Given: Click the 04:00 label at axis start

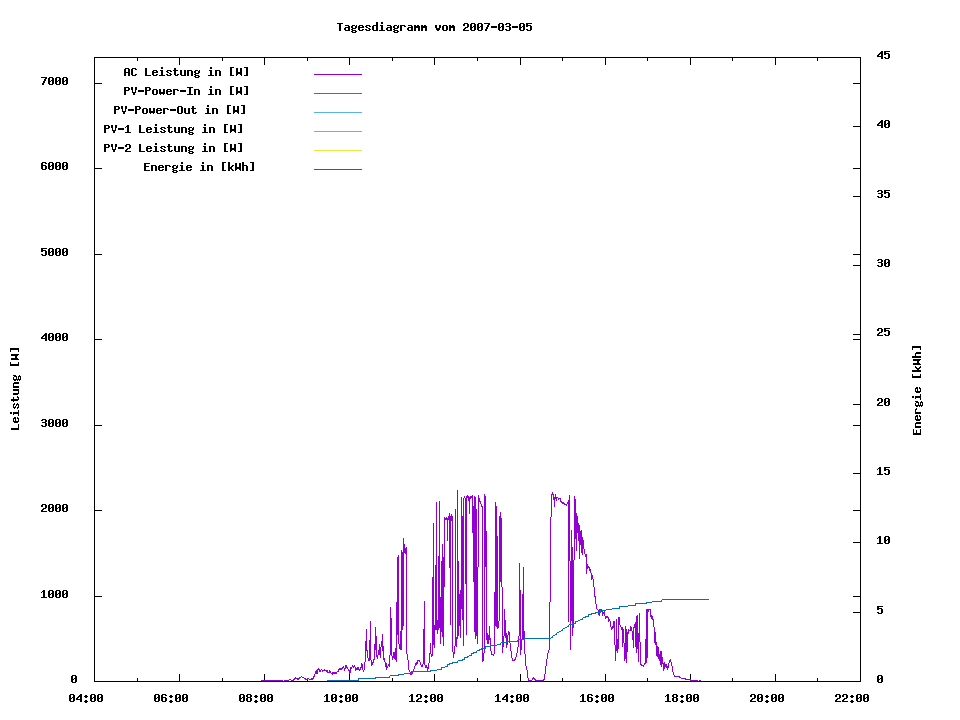Looking at the screenshot, I should coord(86,698).
